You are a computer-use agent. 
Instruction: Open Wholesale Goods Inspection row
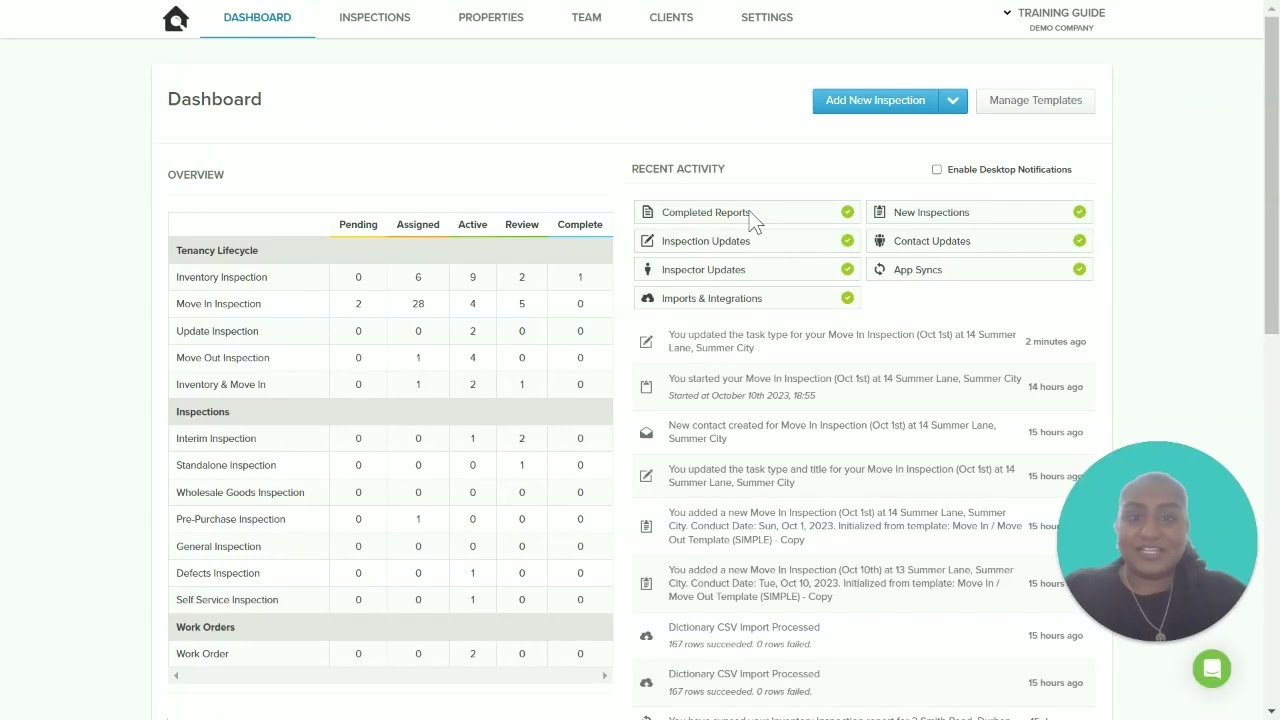[240, 492]
